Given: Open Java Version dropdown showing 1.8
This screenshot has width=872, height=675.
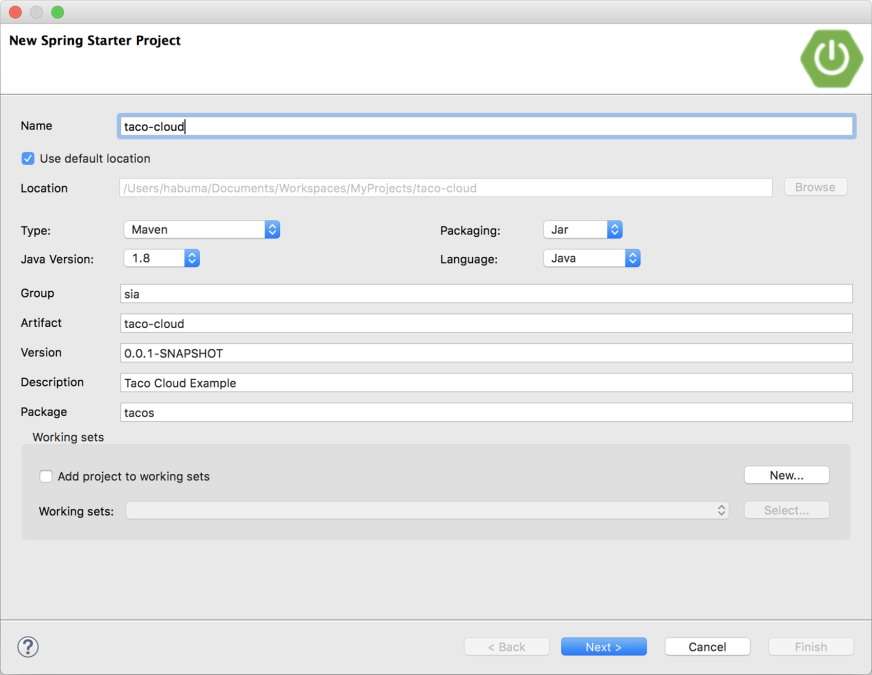Looking at the screenshot, I should pos(162,258).
